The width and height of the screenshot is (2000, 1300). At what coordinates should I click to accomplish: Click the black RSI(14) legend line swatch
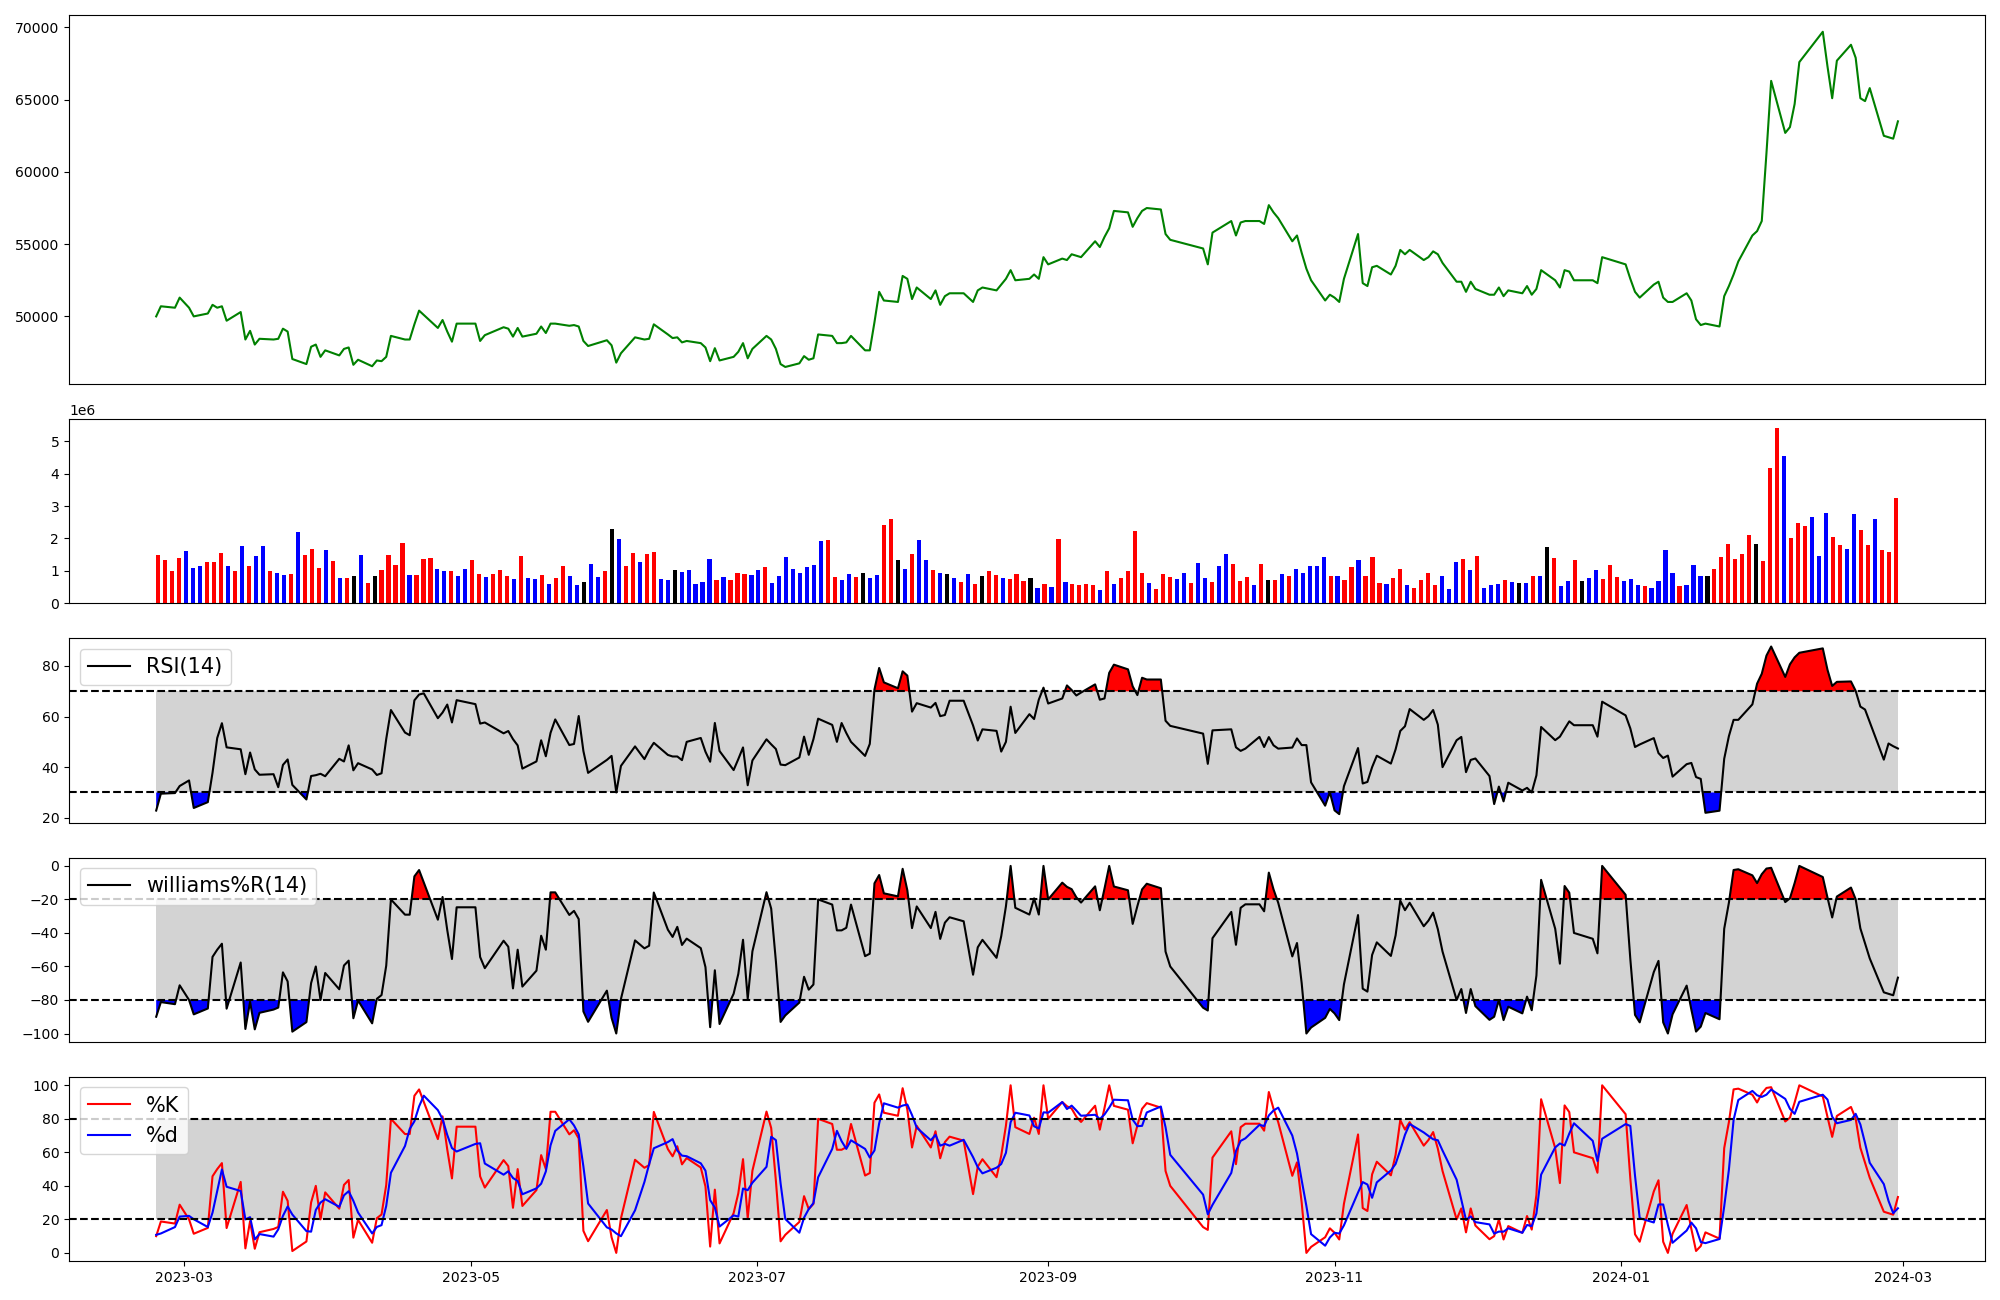point(110,666)
